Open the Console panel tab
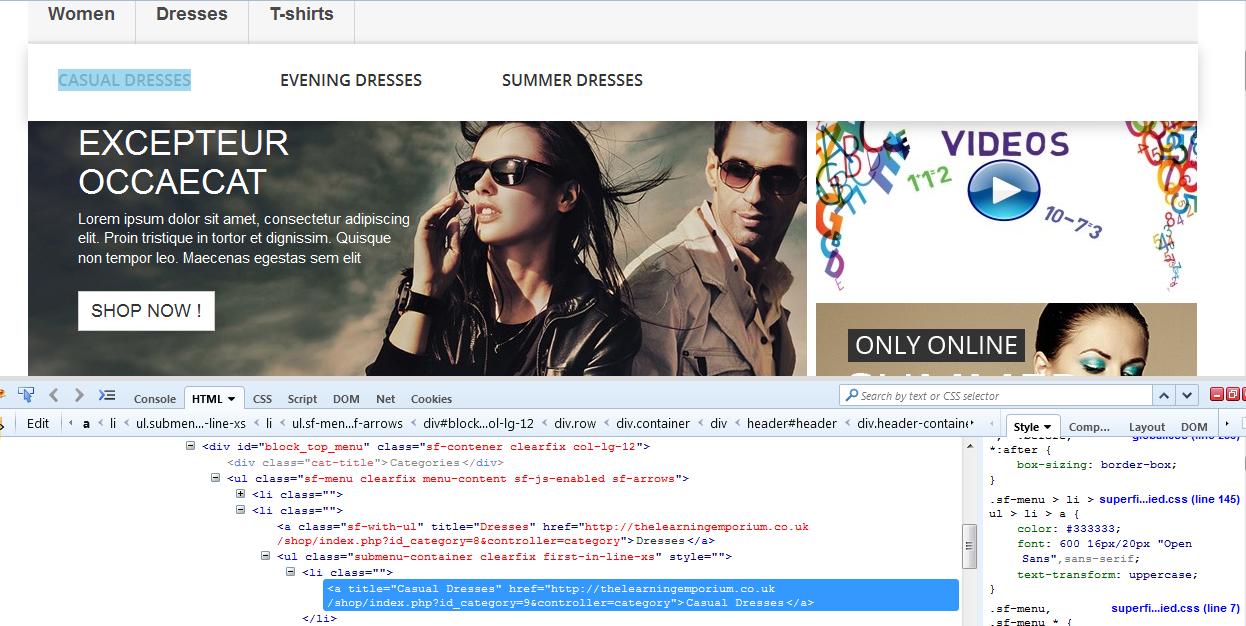Screen dimensions: 1246x626 [x=155, y=399]
